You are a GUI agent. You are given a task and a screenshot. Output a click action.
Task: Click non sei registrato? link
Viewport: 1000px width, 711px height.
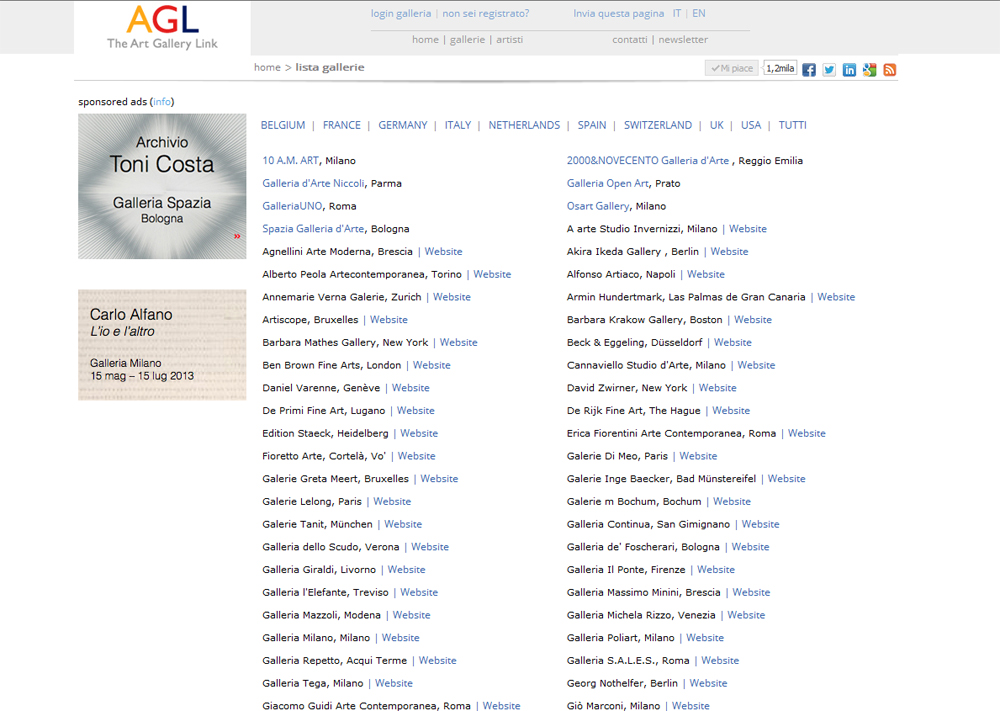[486, 13]
